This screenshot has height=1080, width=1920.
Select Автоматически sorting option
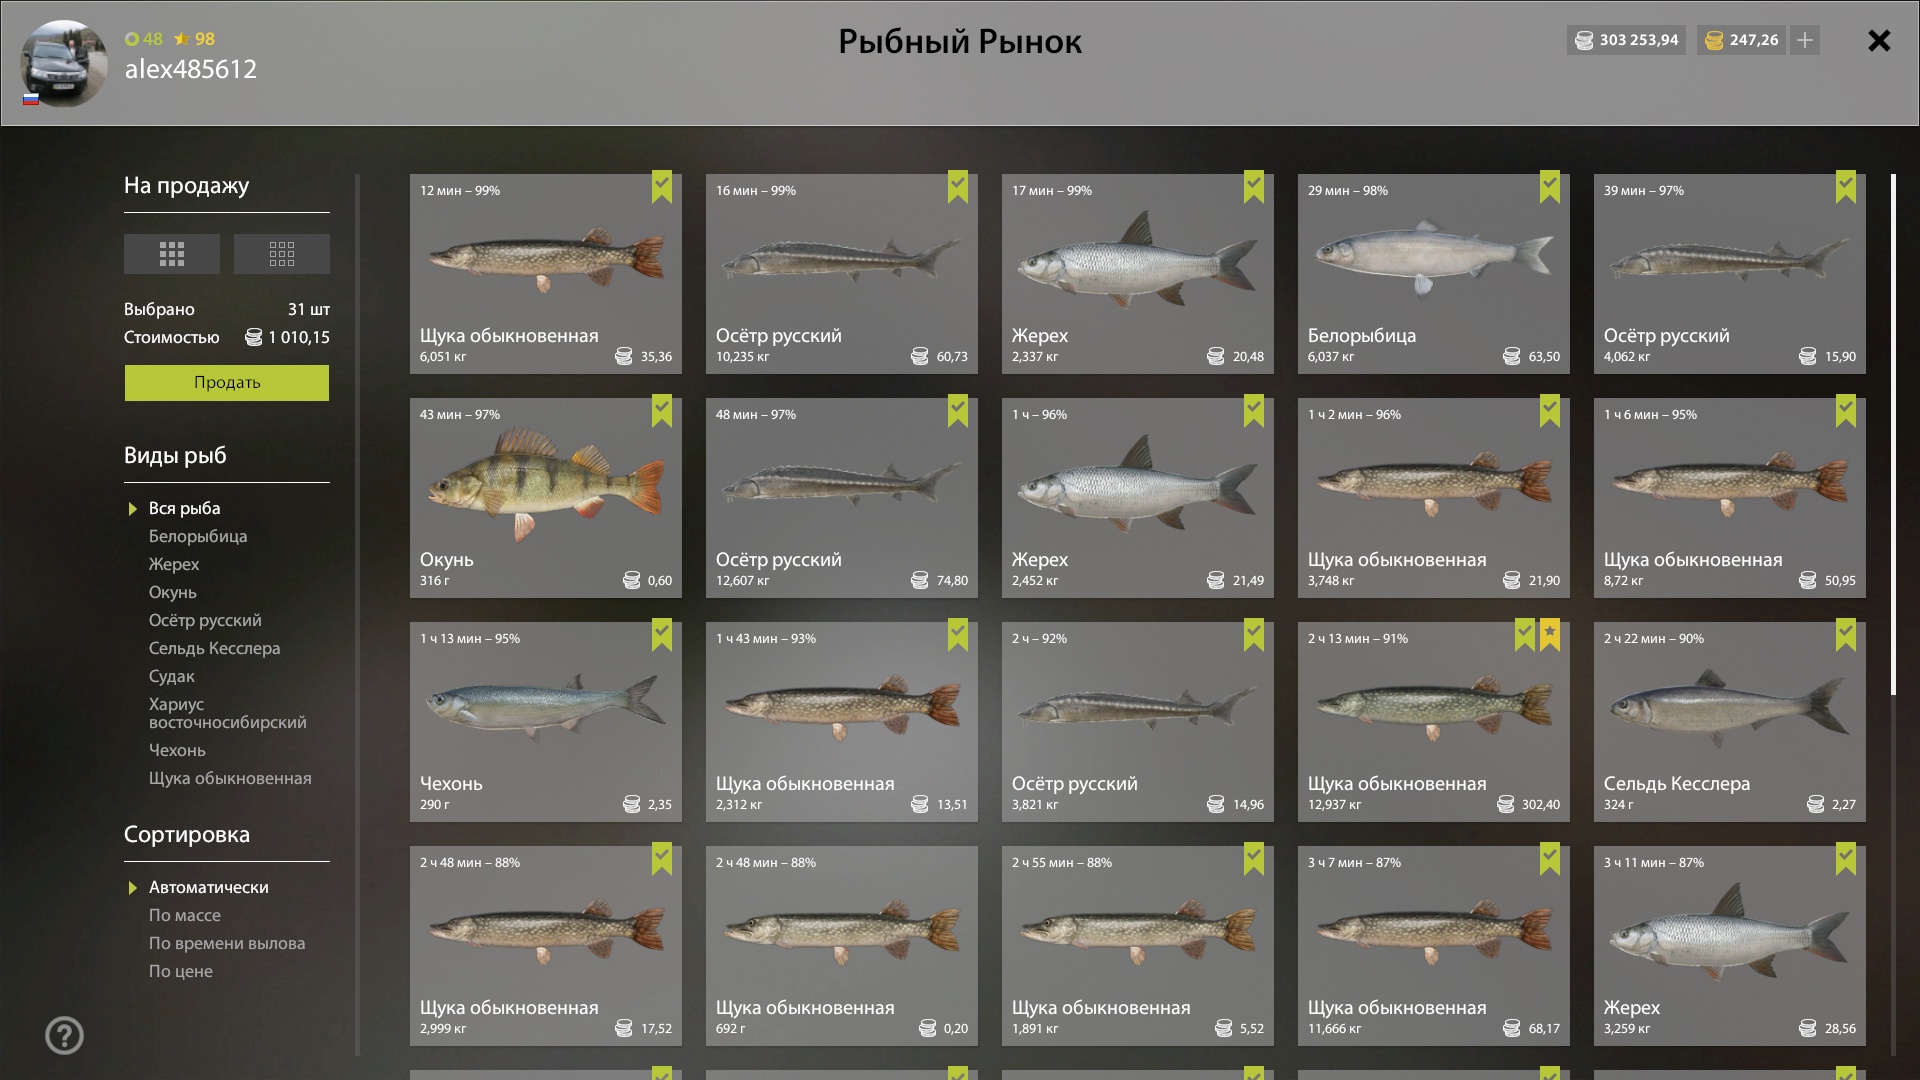click(x=209, y=887)
